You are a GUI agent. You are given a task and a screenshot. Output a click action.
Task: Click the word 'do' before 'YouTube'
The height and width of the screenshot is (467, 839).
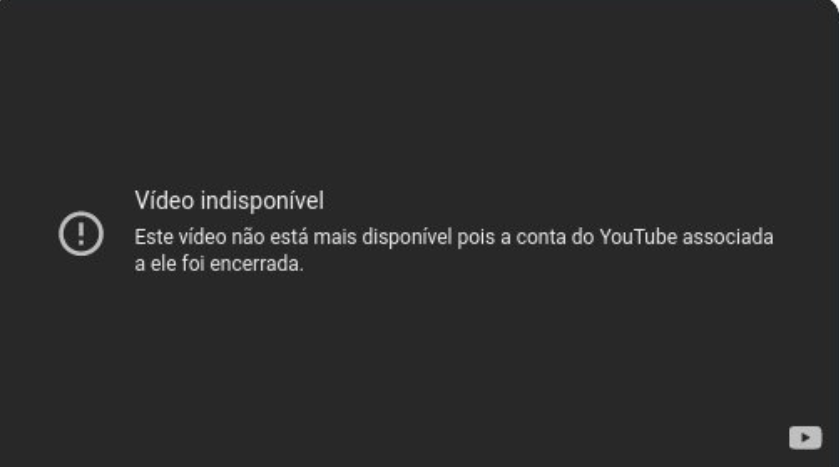[x=582, y=237]
